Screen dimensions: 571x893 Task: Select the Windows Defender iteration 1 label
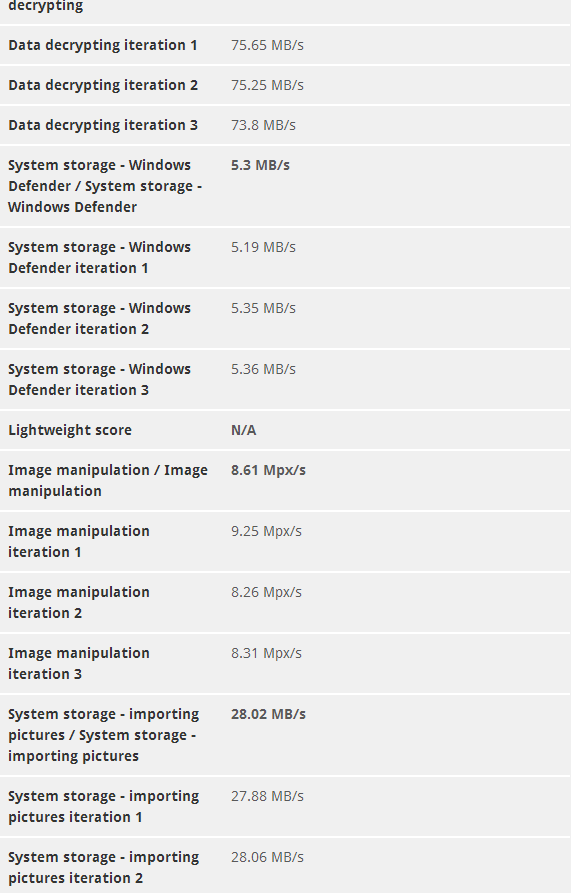99,257
